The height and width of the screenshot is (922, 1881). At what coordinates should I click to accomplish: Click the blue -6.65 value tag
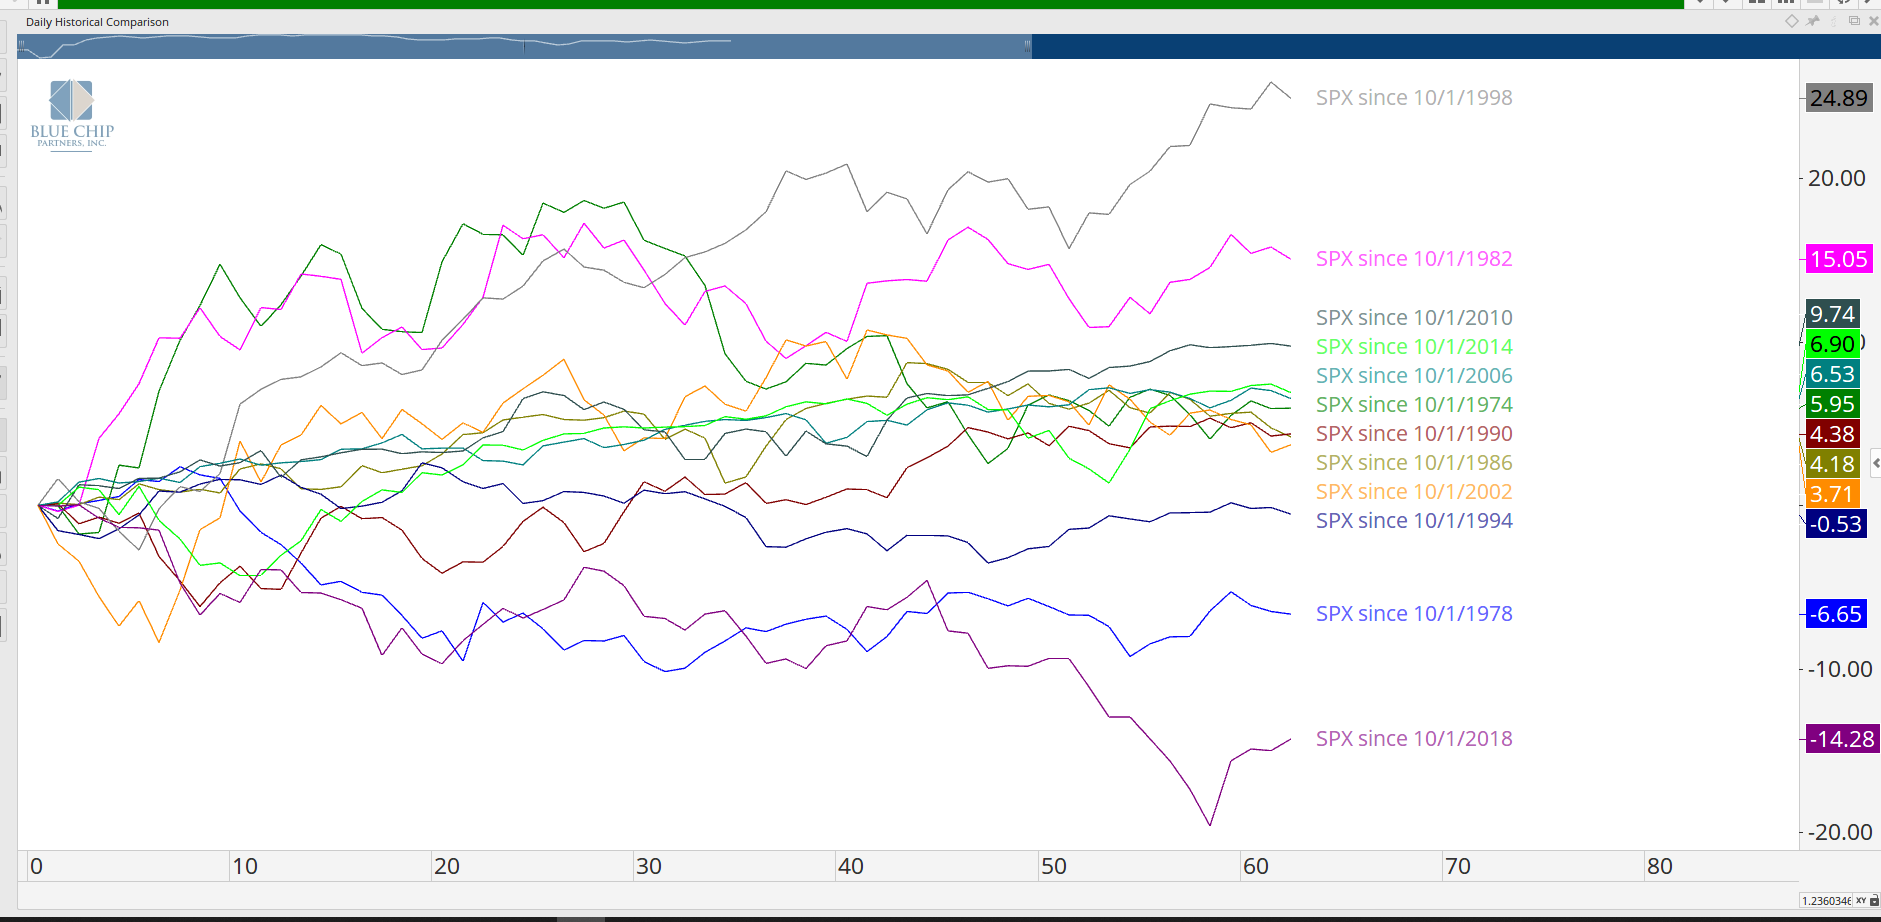click(1836, 614)
